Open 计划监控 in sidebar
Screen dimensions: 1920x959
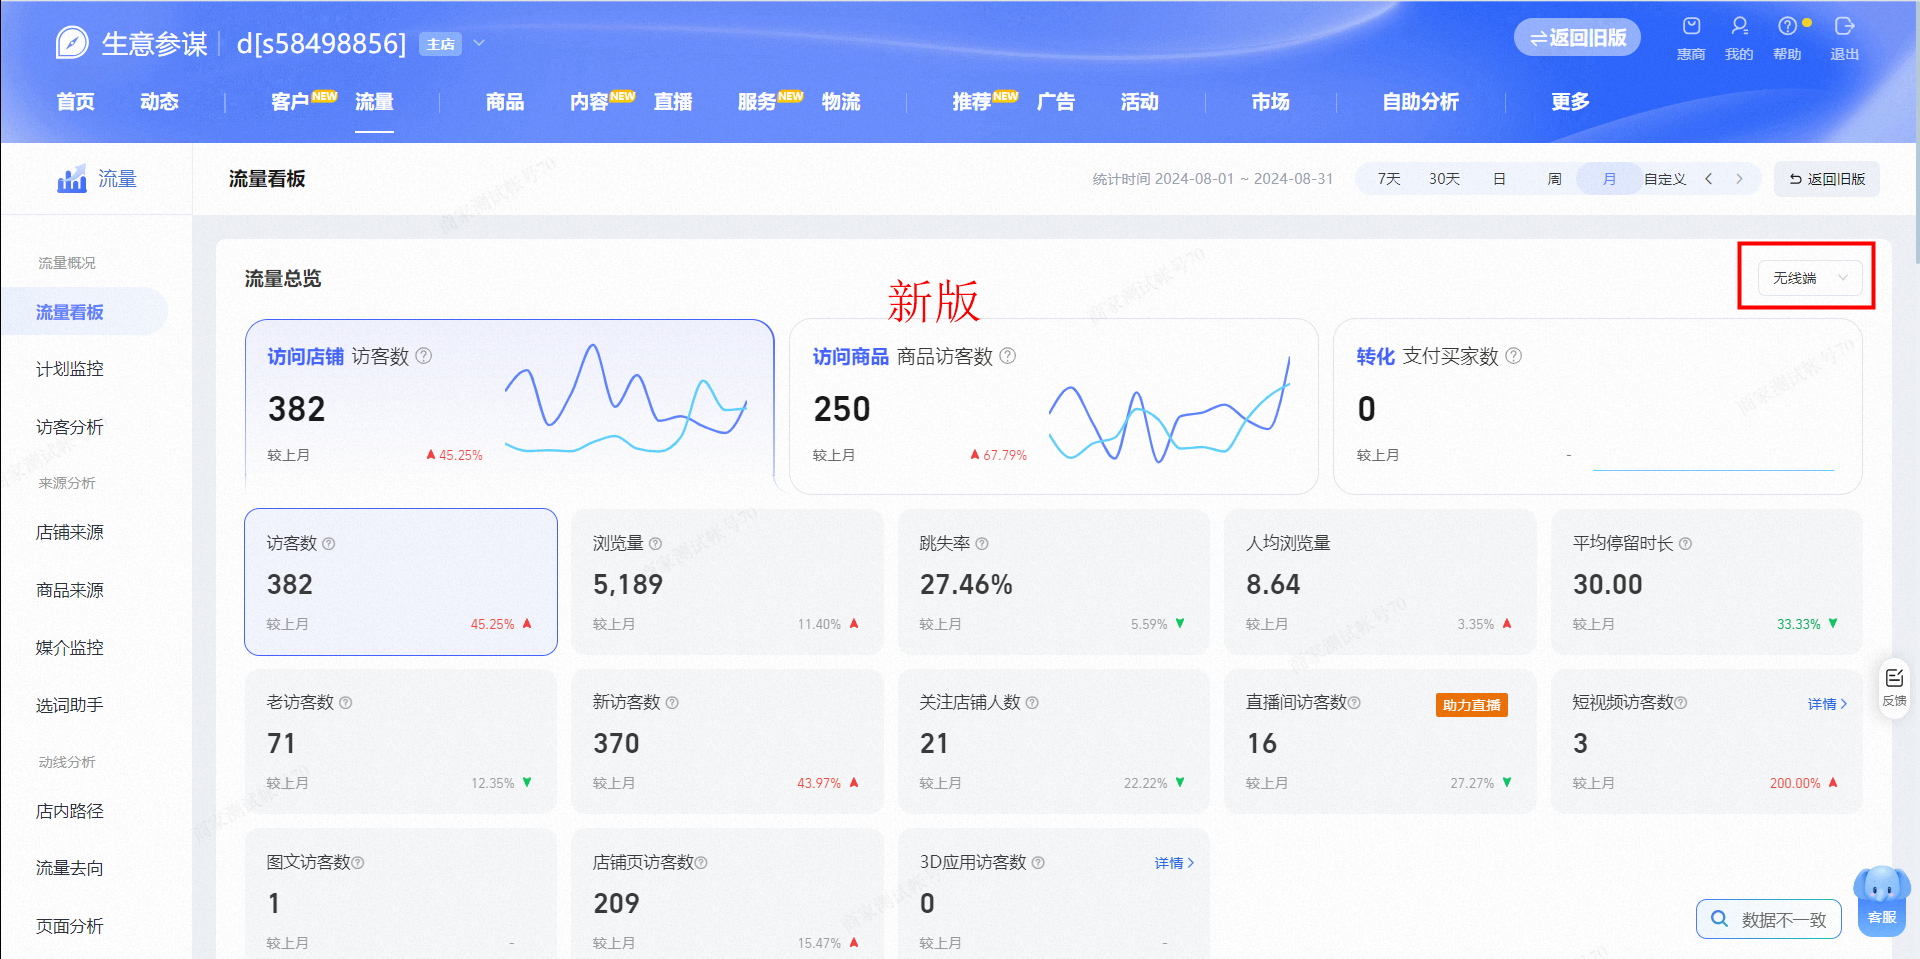pyautogui.click(x=70, y=369)
